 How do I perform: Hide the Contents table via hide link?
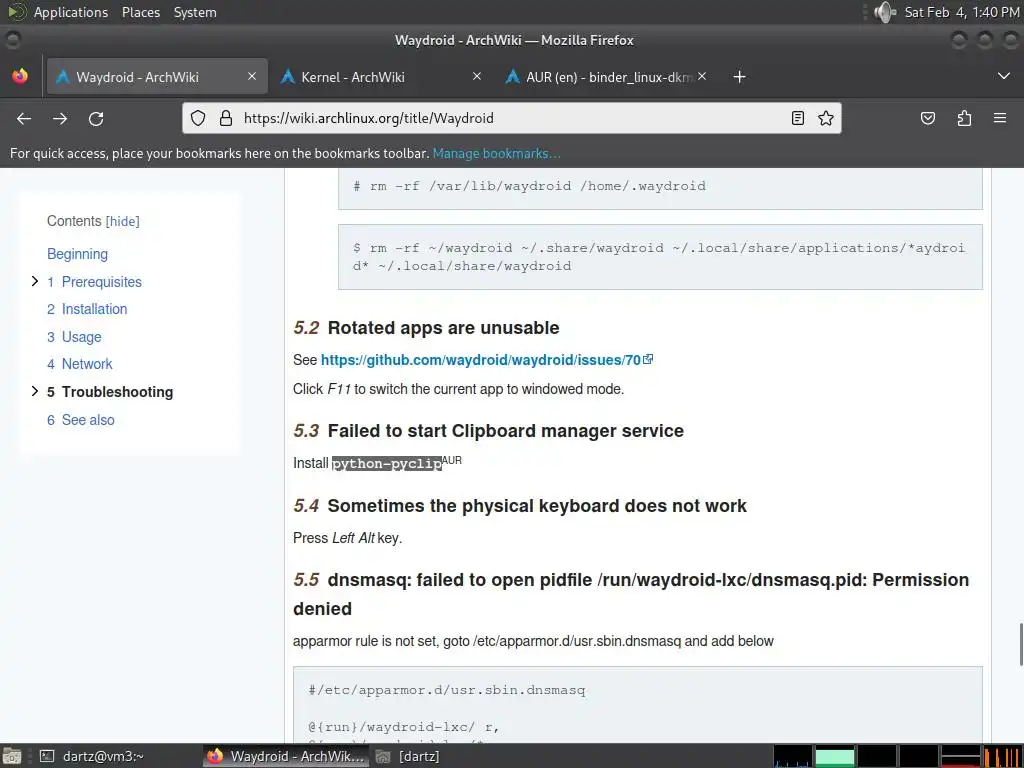pyautogui.click(x=123, y=221)
